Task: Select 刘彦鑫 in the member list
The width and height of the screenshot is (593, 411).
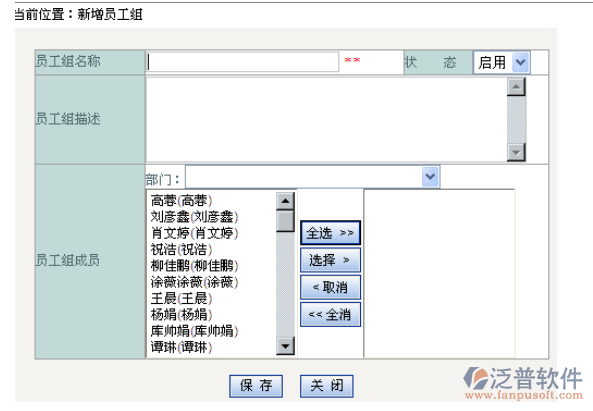Action: (x=194, y=217)
